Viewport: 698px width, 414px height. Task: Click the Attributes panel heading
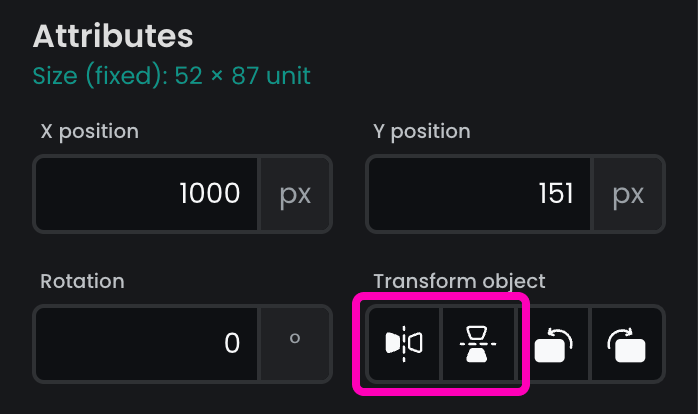coord(113,36)
